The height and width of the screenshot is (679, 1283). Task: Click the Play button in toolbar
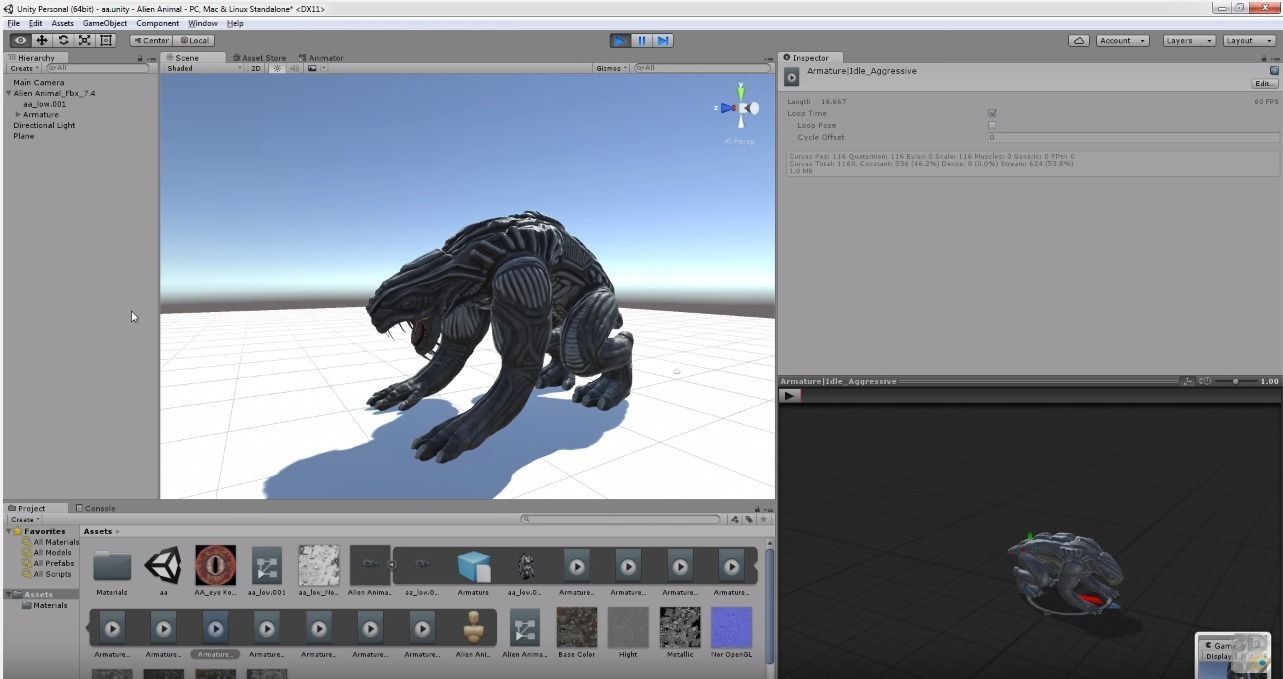coord(620,40)
